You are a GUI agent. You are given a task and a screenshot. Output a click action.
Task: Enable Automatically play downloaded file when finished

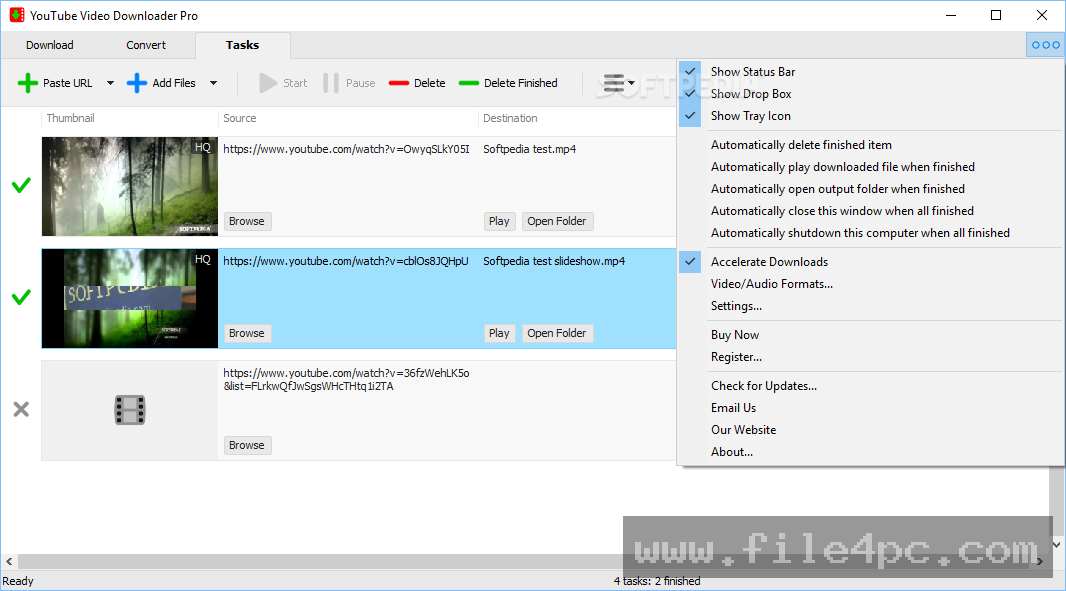coord(842,167)
